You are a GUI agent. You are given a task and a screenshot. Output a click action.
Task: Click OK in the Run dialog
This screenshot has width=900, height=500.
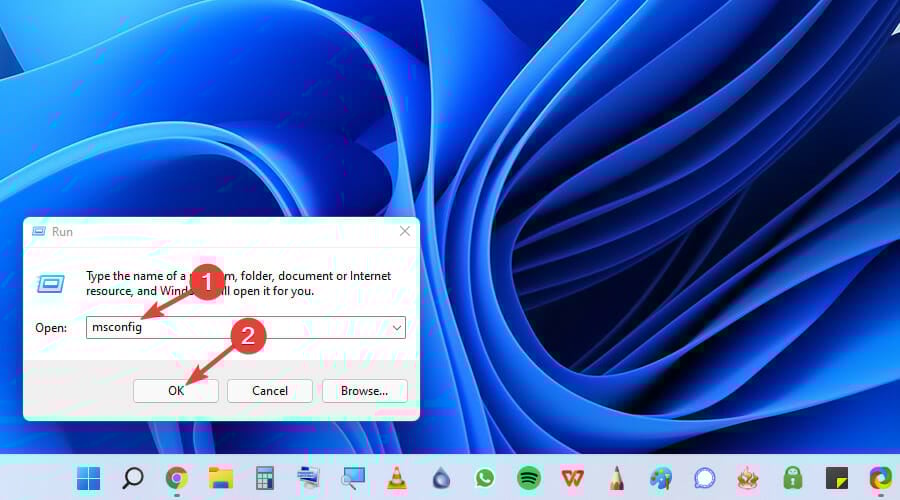pyautogui.click(x=176, y=391)
